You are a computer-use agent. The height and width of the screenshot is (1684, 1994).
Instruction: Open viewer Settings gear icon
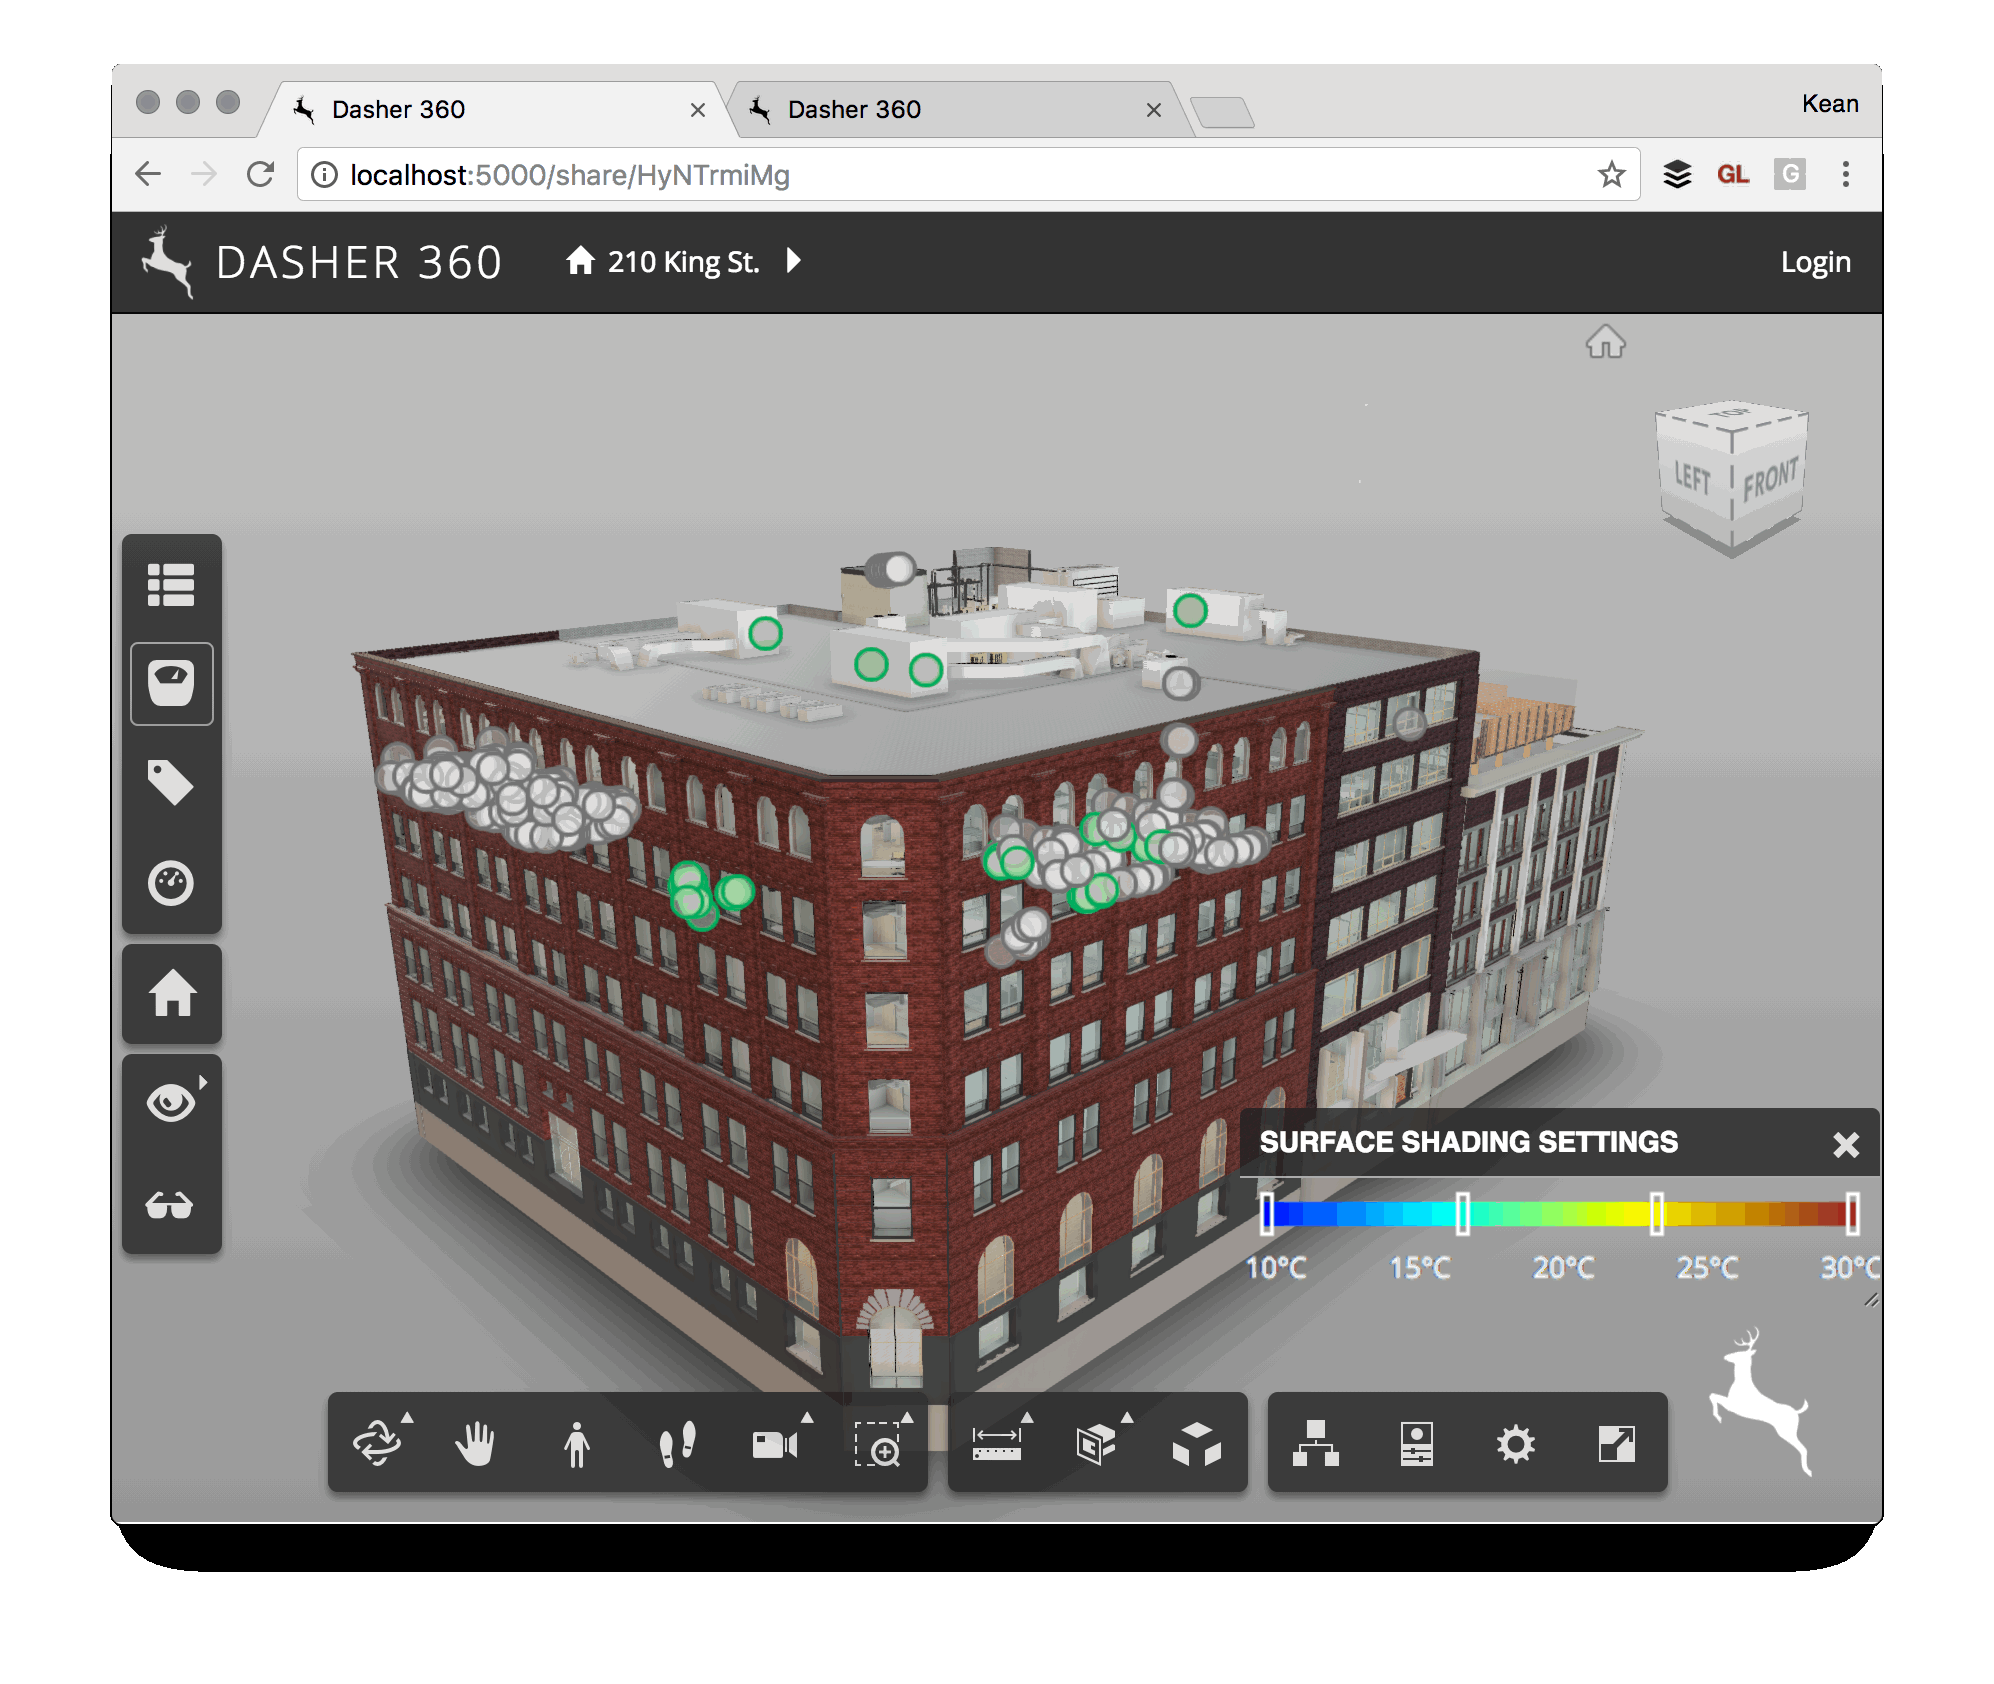(1515, 1443)
